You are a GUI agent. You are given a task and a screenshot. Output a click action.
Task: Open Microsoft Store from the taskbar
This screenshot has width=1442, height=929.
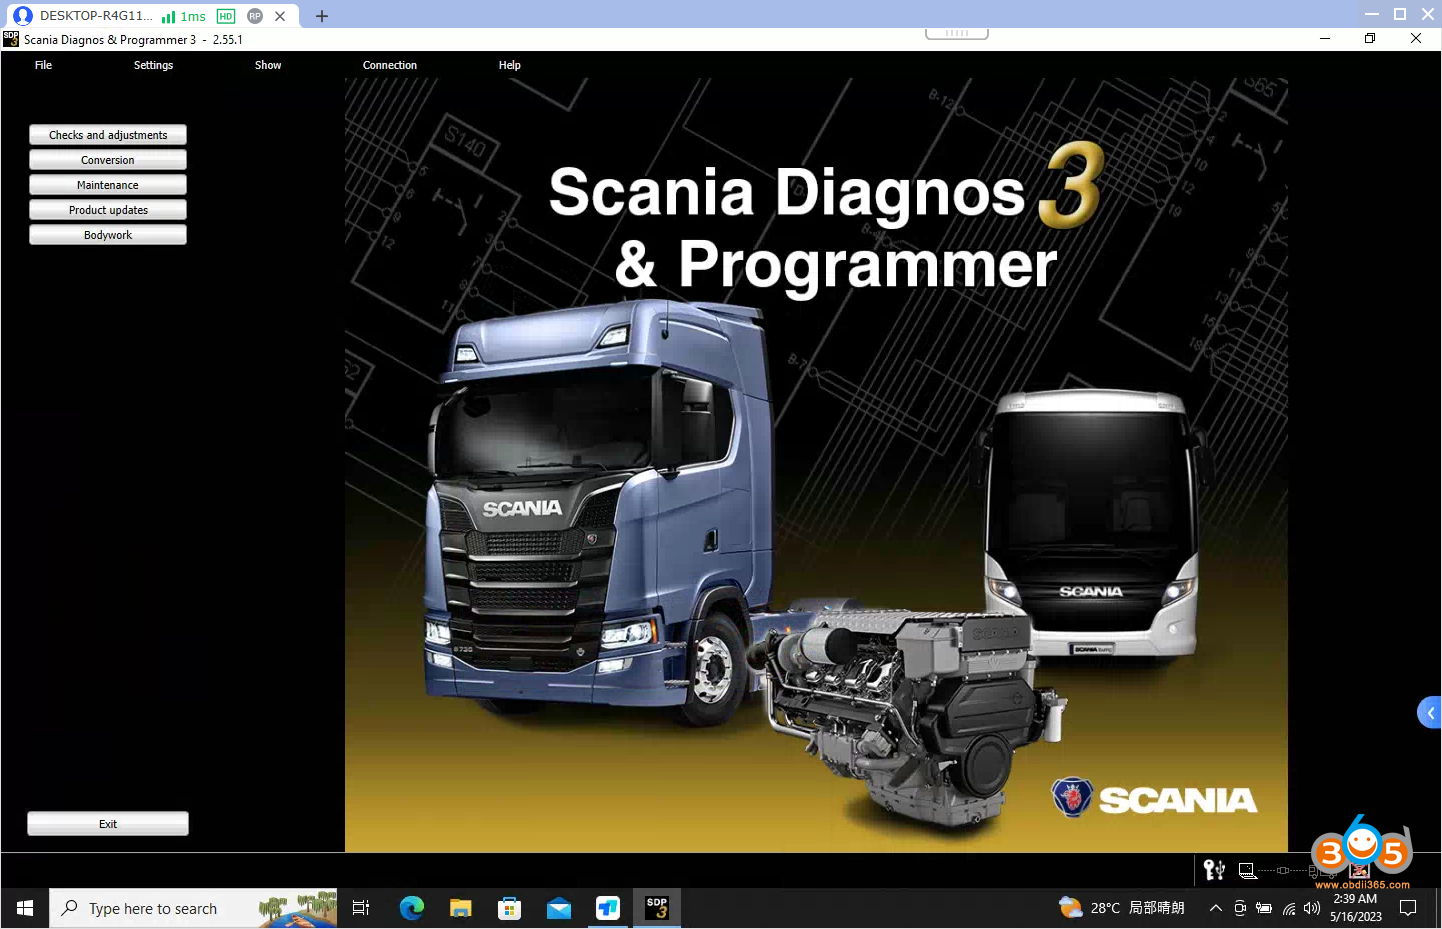click(x=509, y=908)
